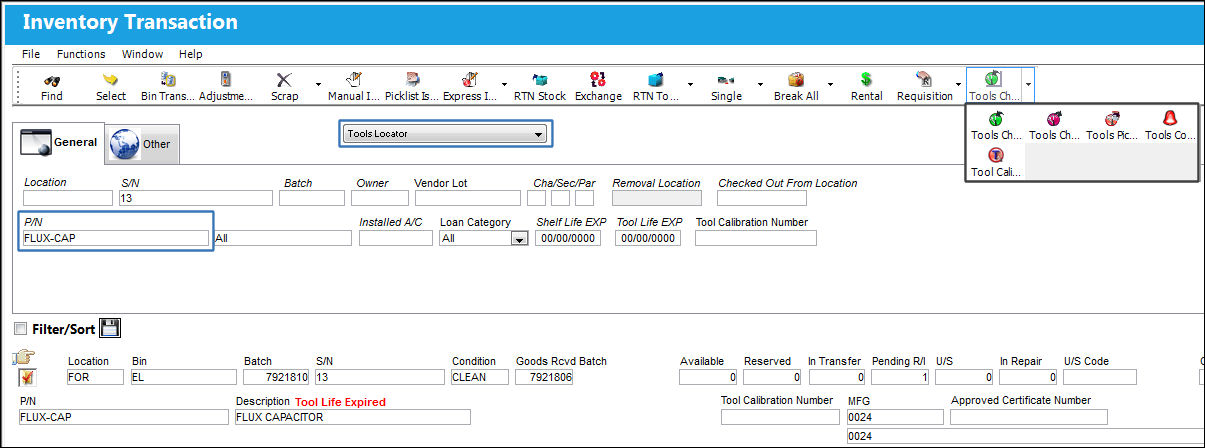This screenshot has width=1205, height=448.
Task: Select the Tools Pic... popup icon
Action: pos(1112,120)
